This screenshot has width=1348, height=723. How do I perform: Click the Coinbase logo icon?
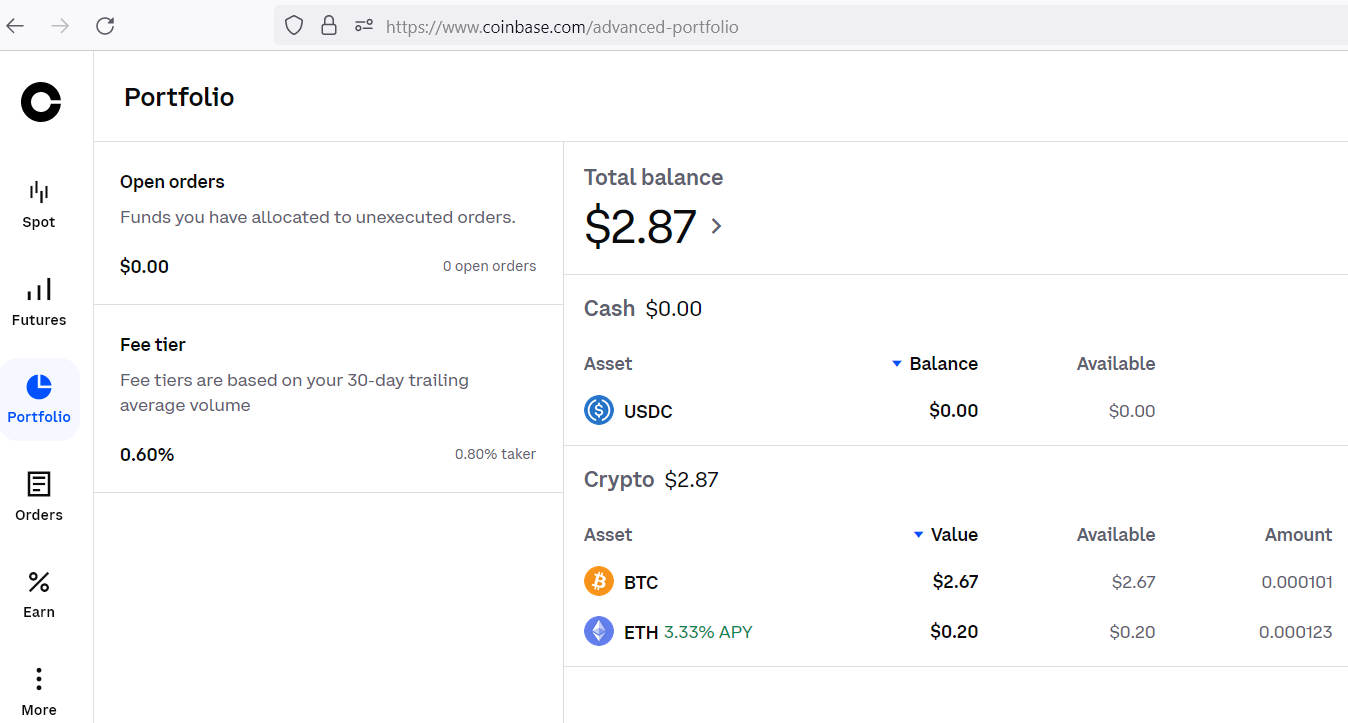41,102
